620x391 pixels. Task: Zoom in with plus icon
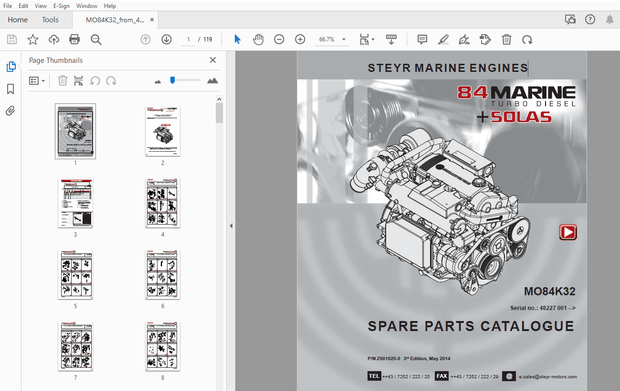300,40
